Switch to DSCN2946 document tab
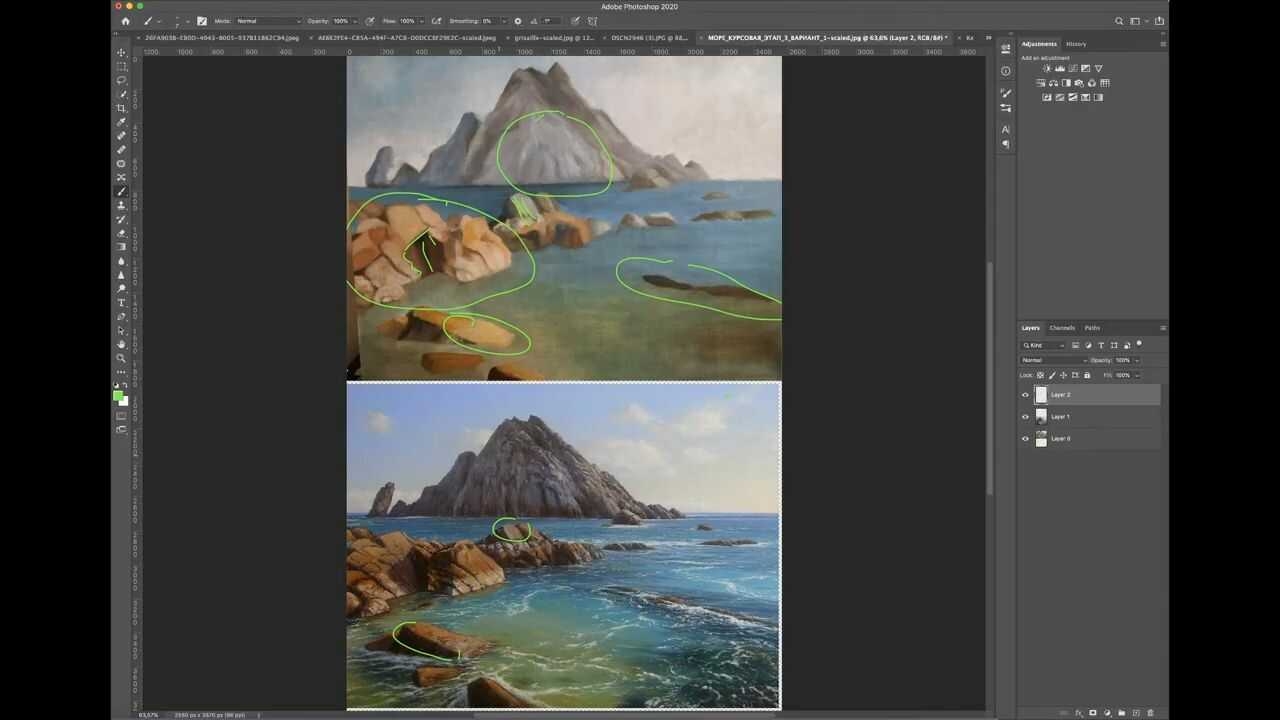This screenshot has height=720, width=1280. point(649,38)
